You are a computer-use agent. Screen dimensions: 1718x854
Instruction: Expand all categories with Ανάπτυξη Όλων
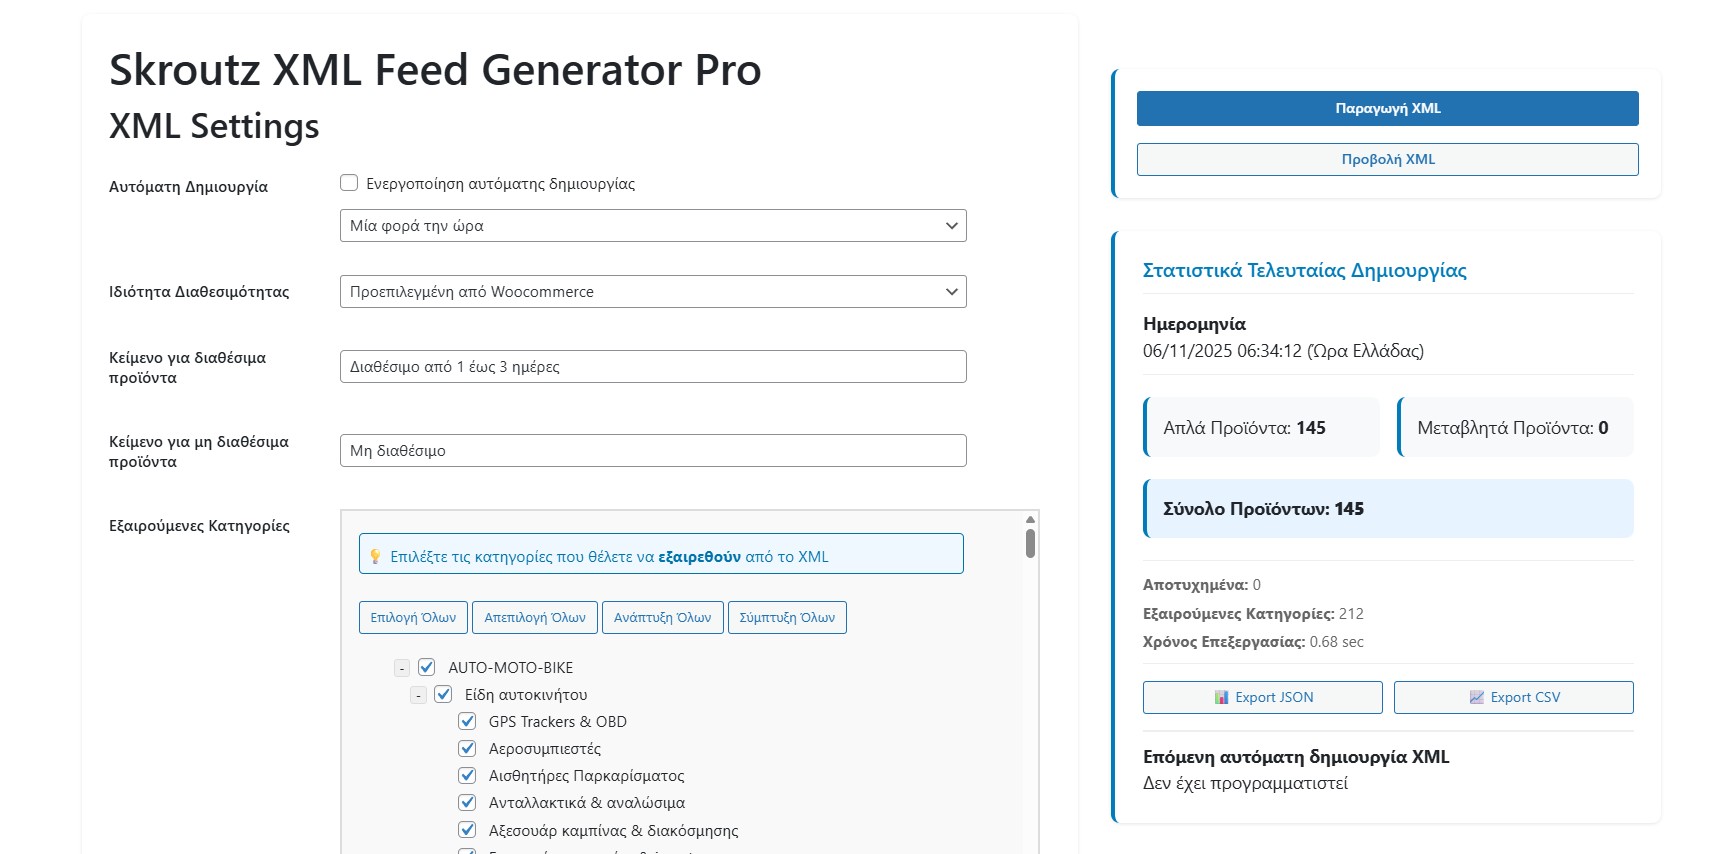[662, 618]
